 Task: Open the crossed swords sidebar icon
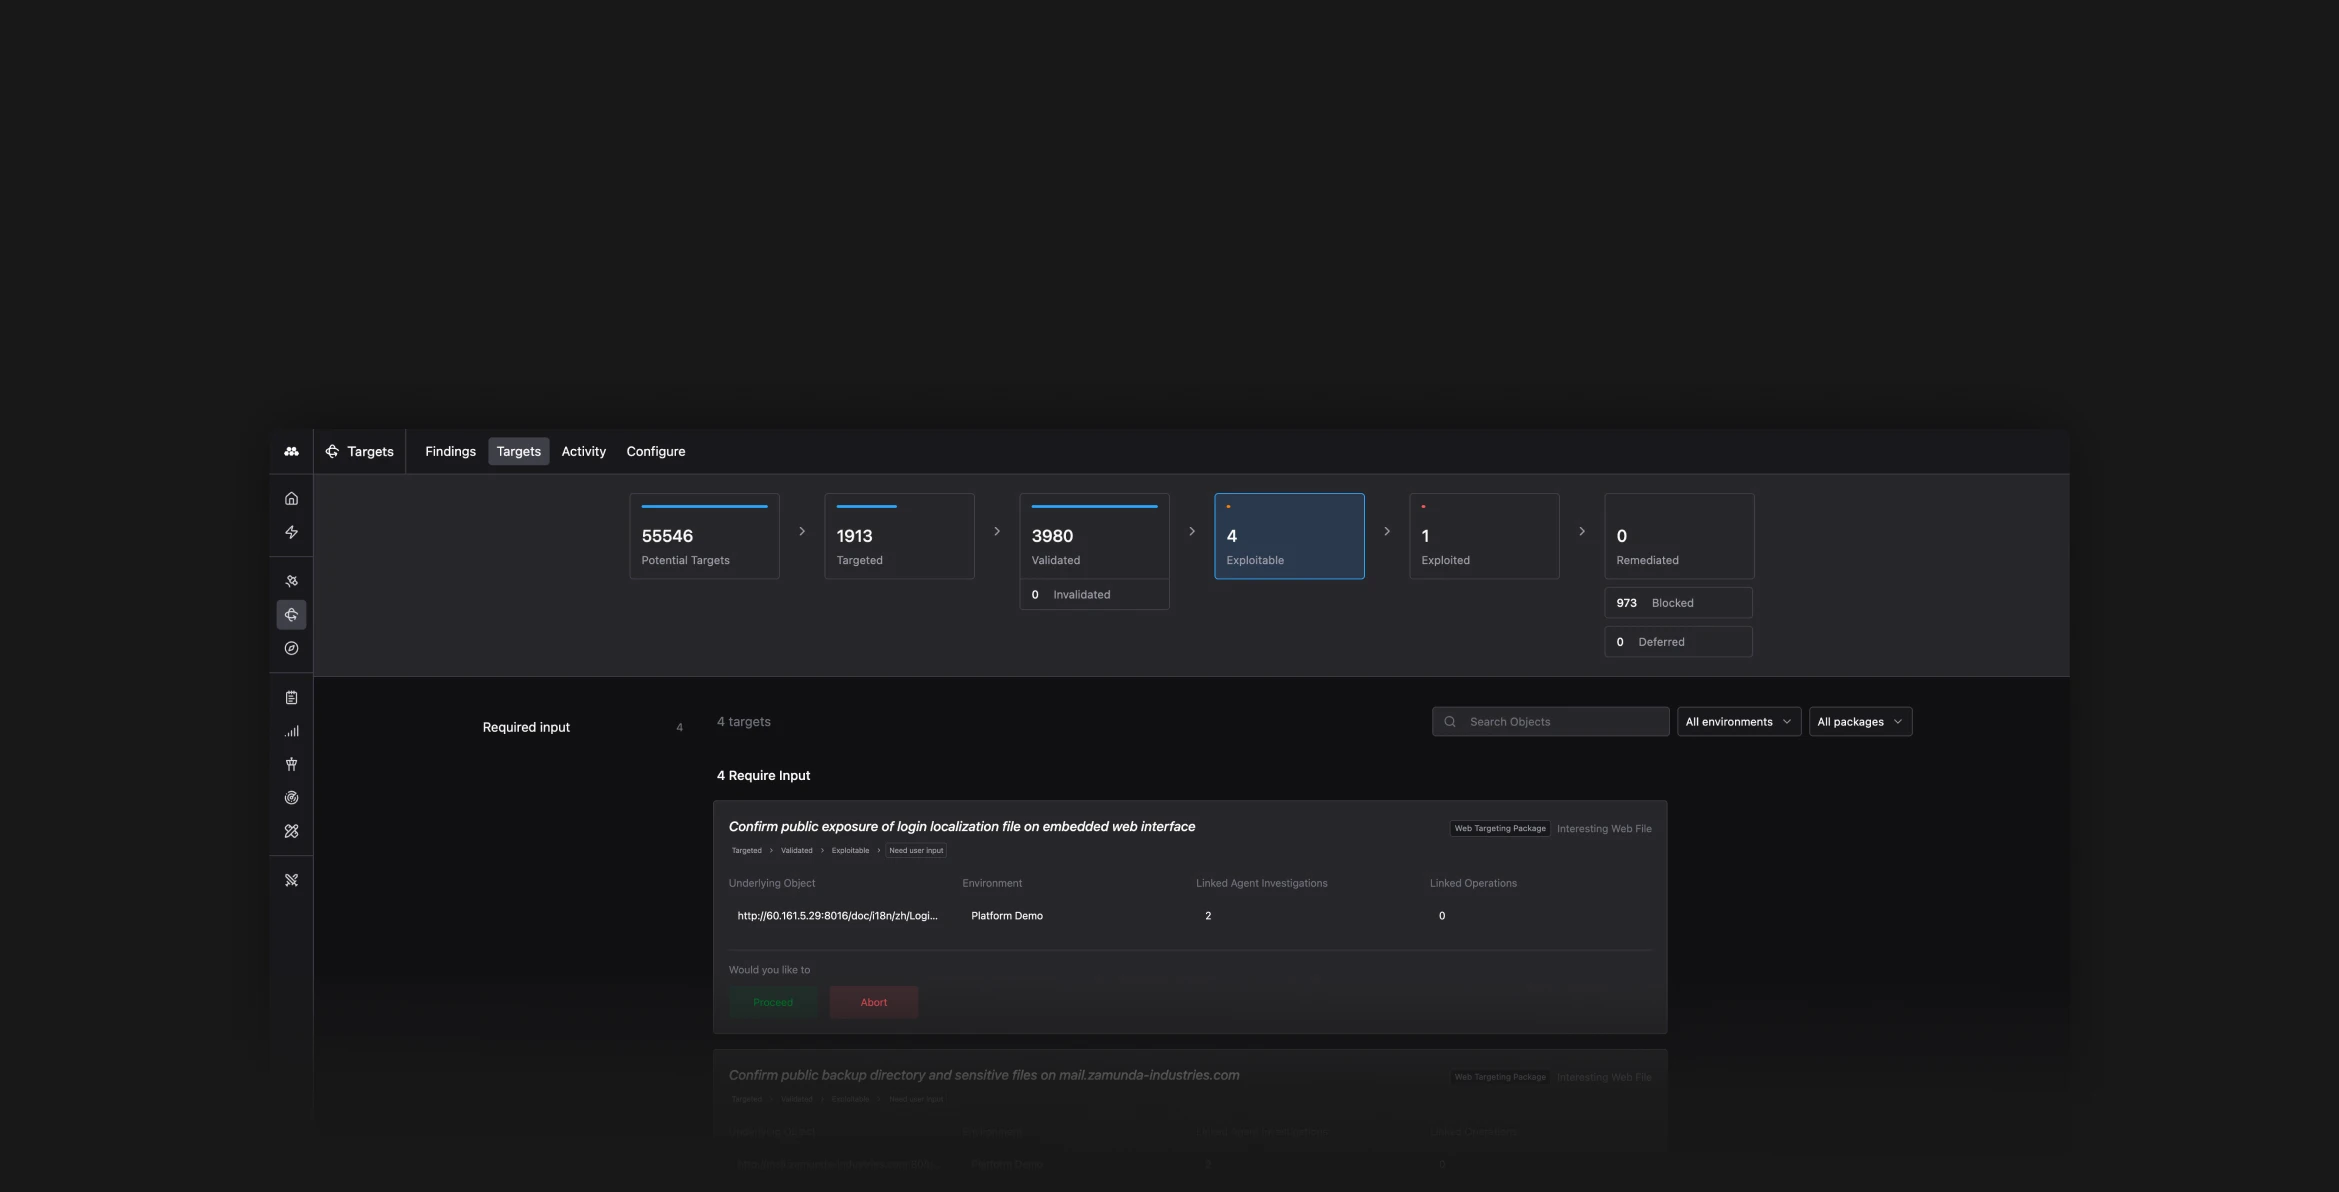(x=291, y=880)
